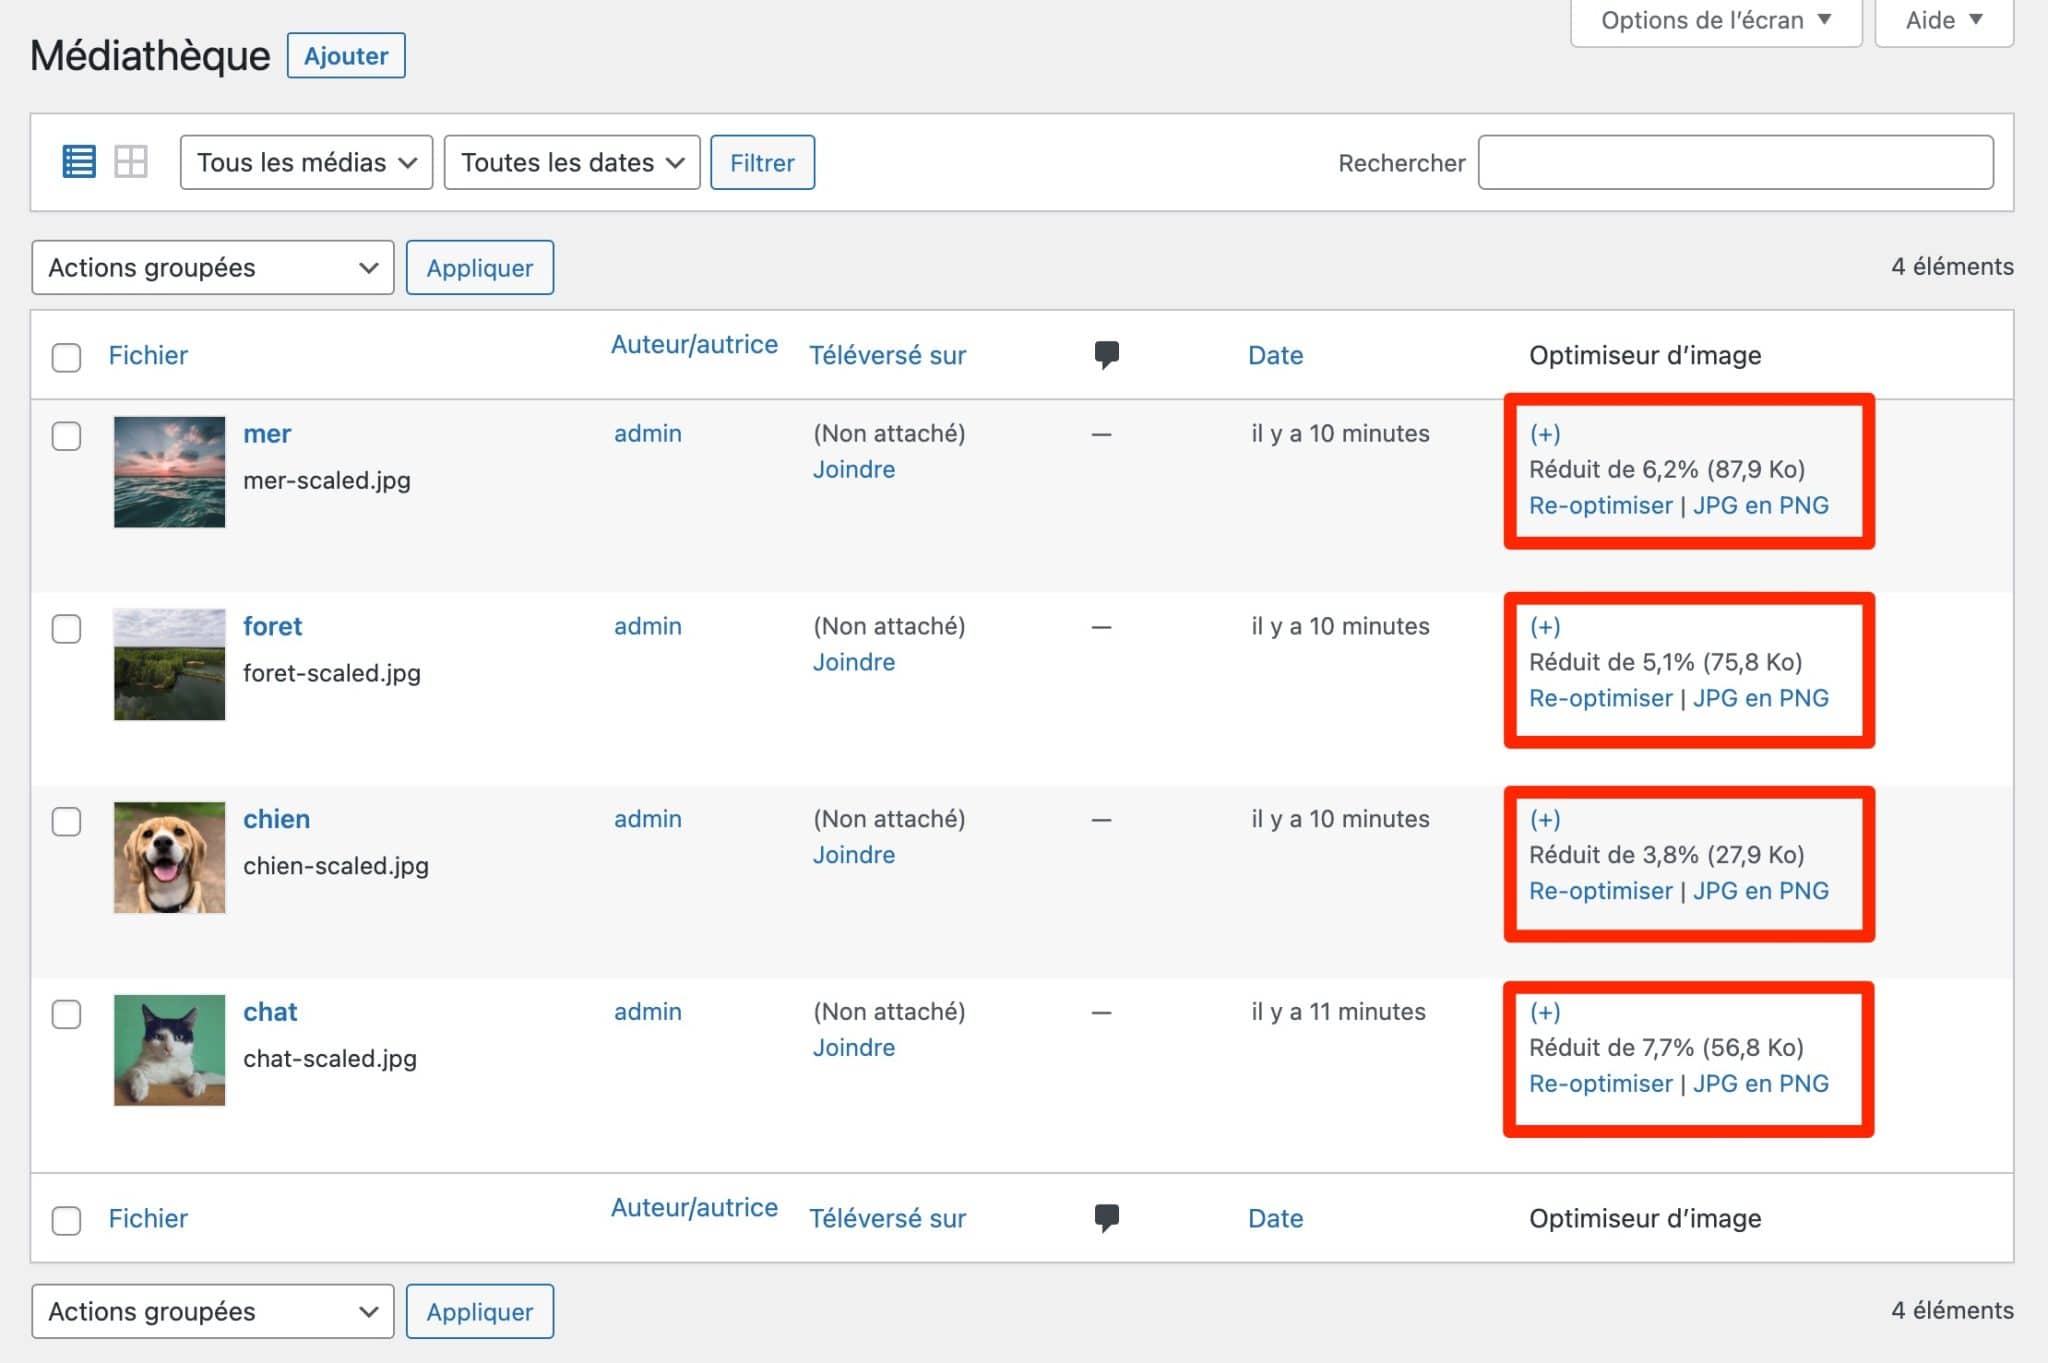The width and height of the screenshot is (2048, 1363).
Task: Click Re-optimiser link for chien
Action: (x=1600, y=890)
